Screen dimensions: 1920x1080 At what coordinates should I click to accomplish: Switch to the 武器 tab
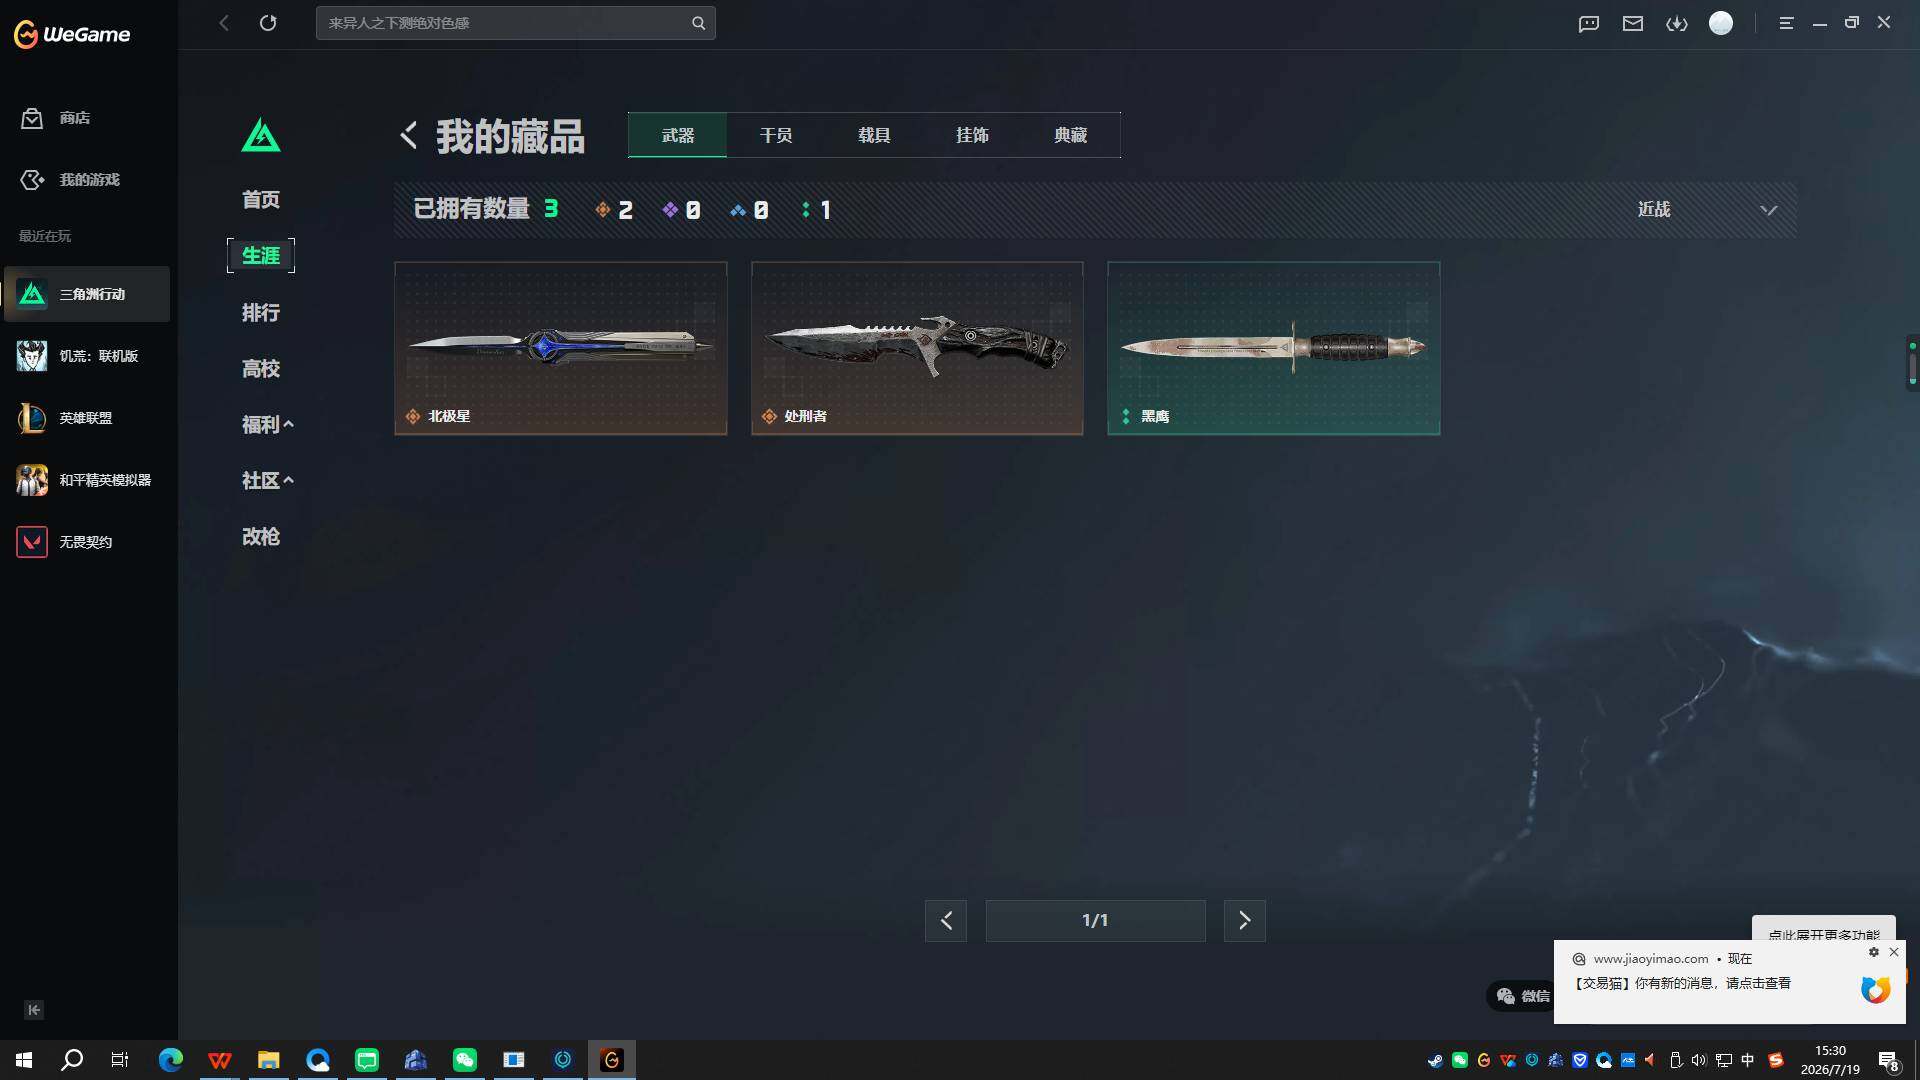coord(678,135)
